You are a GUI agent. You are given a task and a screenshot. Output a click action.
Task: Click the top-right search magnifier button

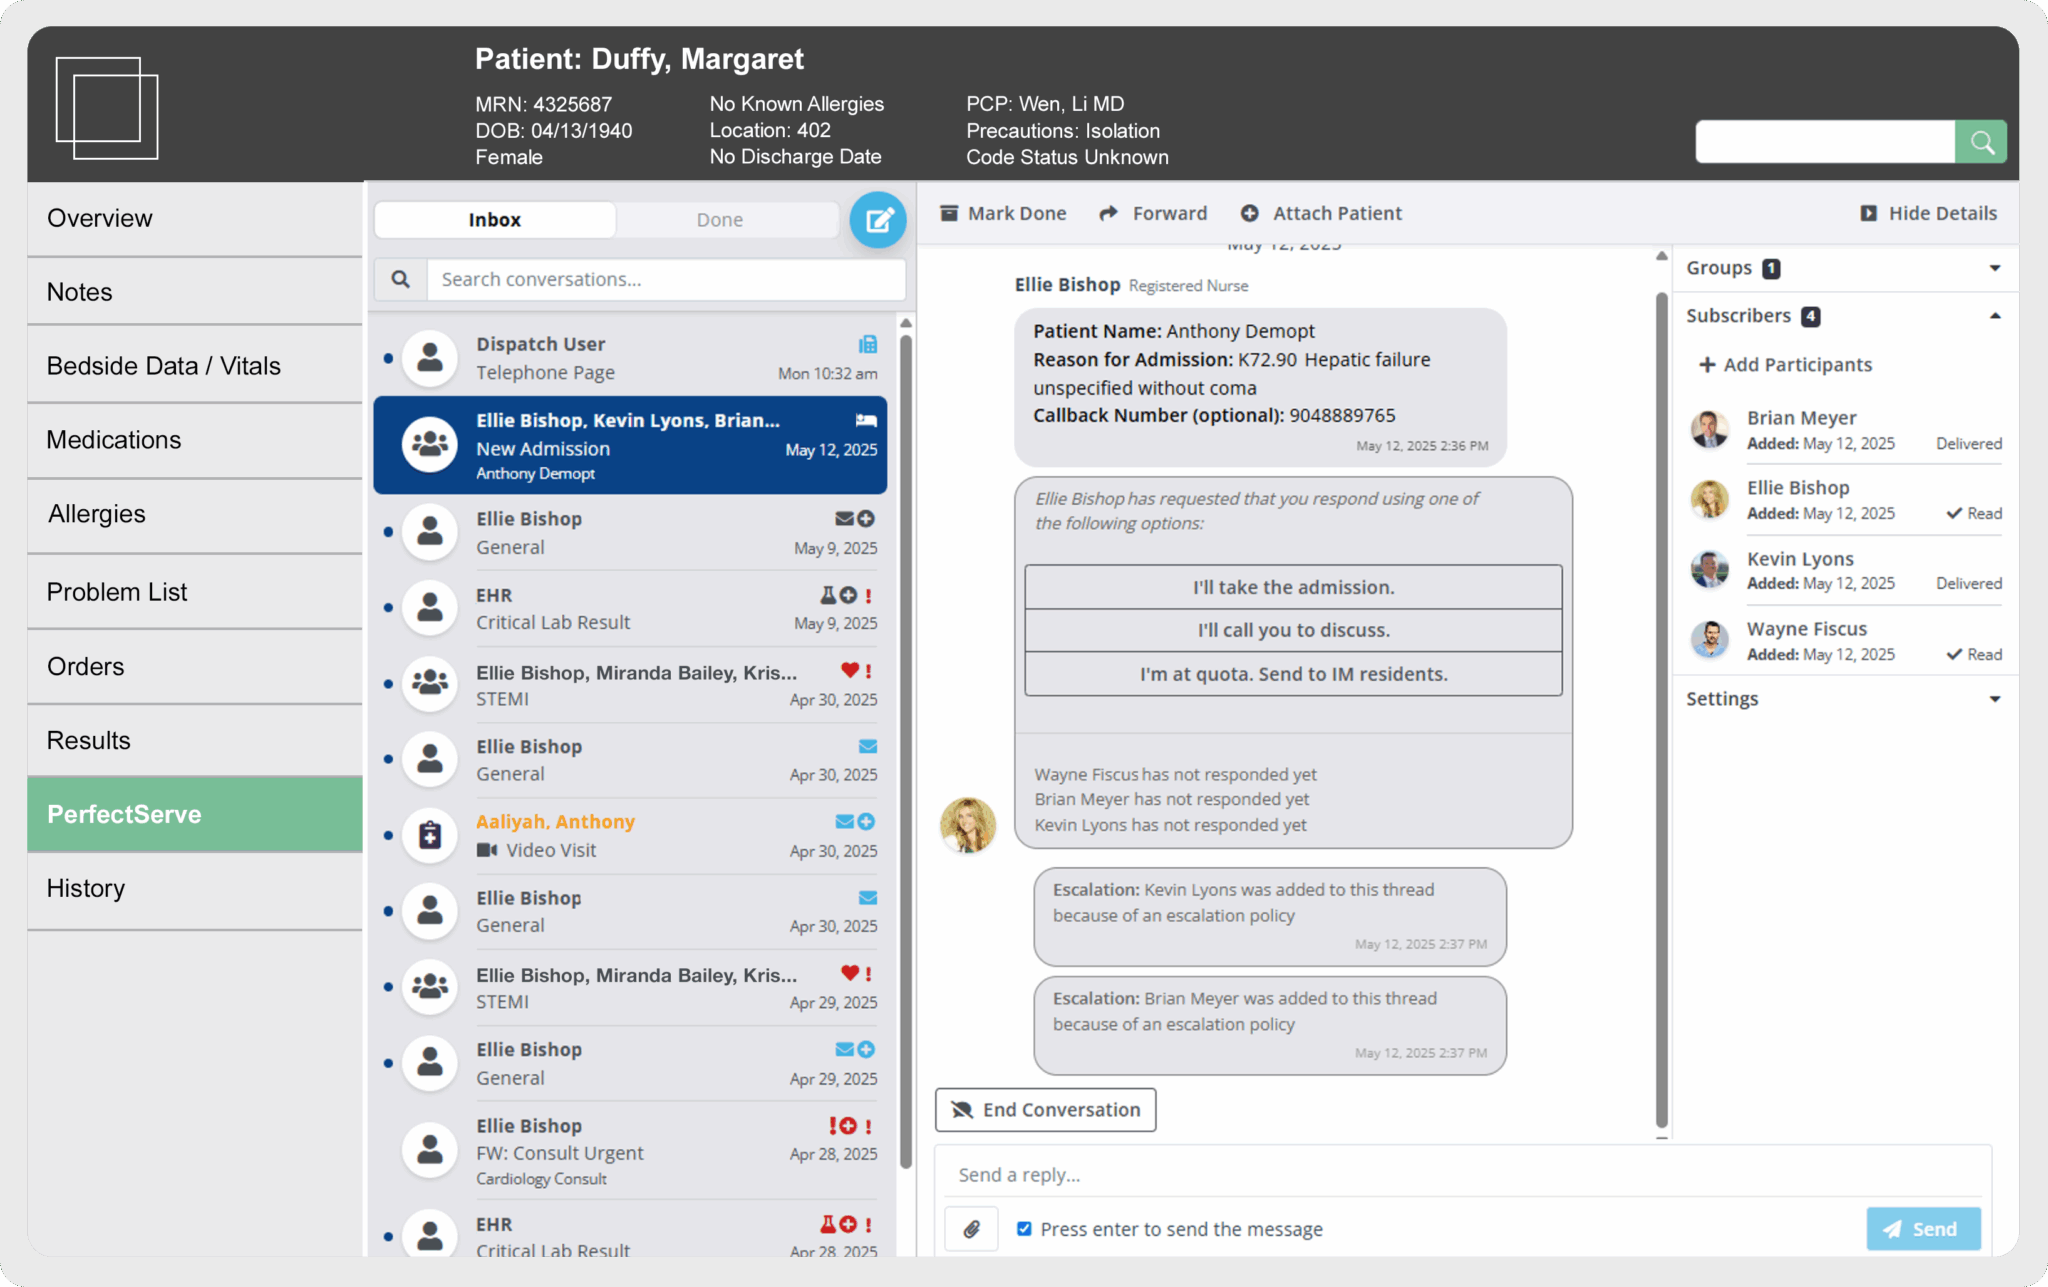[1980, 141]
